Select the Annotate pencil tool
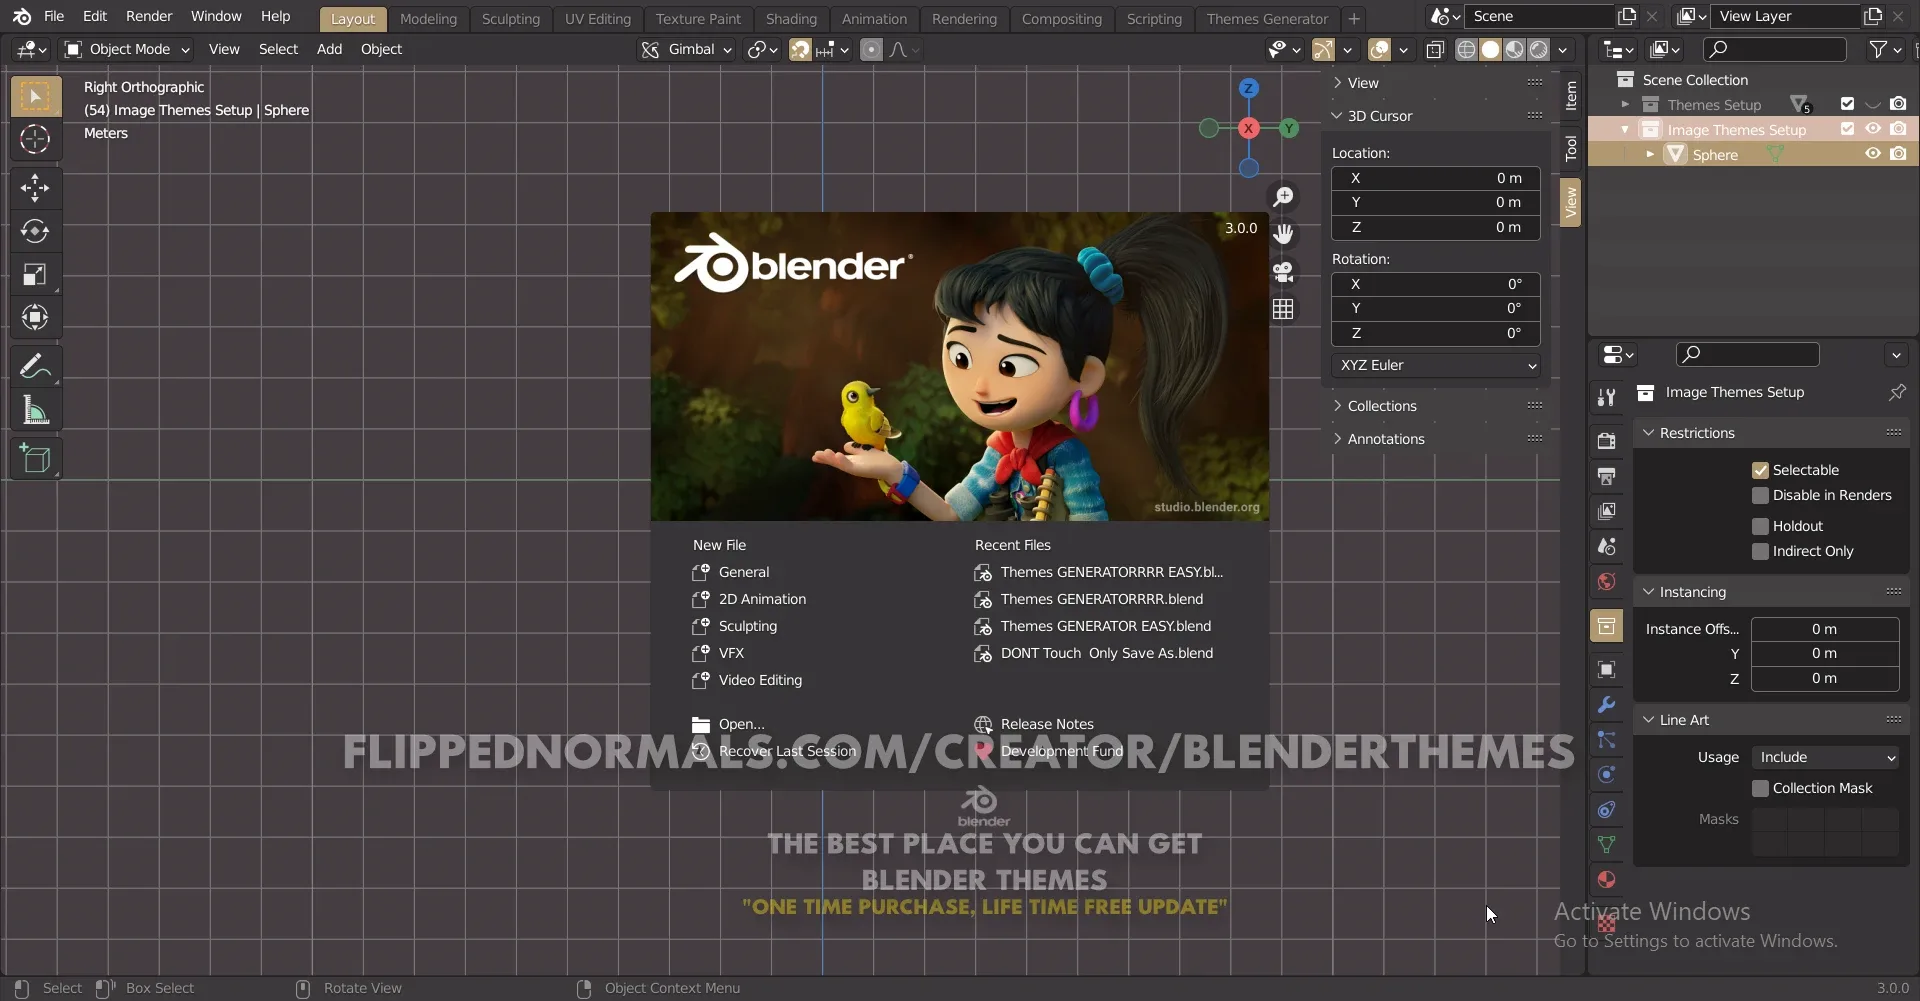1920x1001 pixels. [x=35, y=366]
